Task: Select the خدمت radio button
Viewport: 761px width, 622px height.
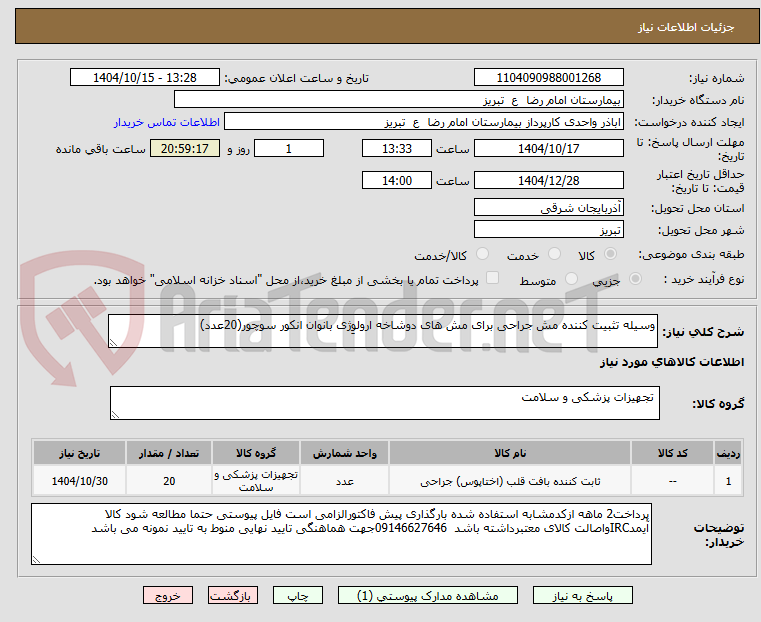Action: pyautogui.click(x=554, y=254)
